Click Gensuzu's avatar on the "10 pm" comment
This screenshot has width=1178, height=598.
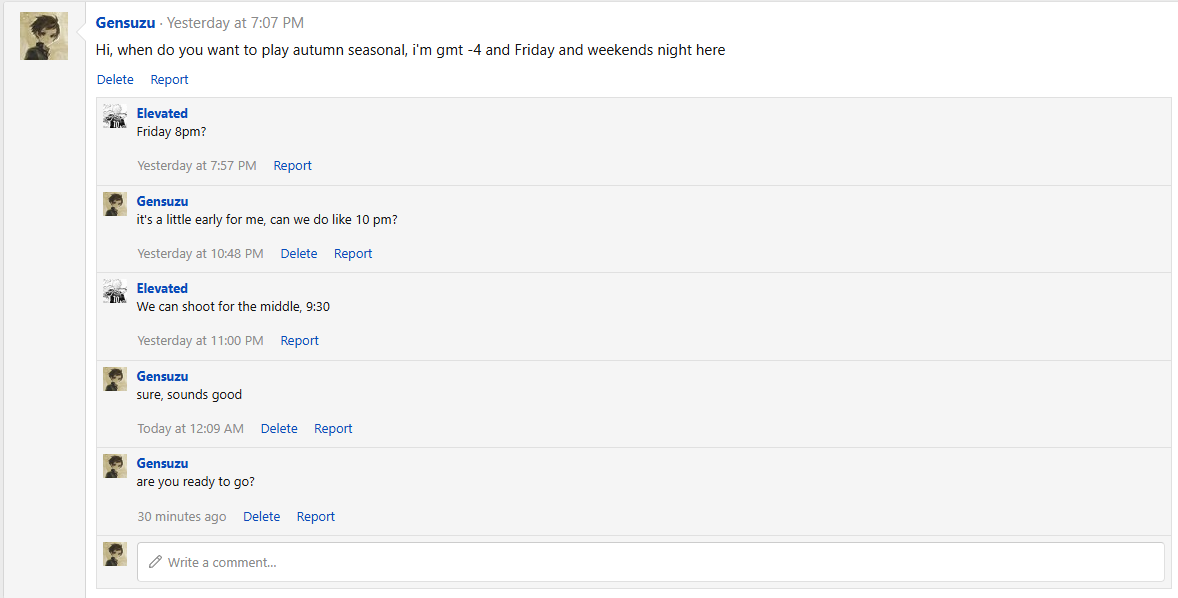tap(114, 204)
